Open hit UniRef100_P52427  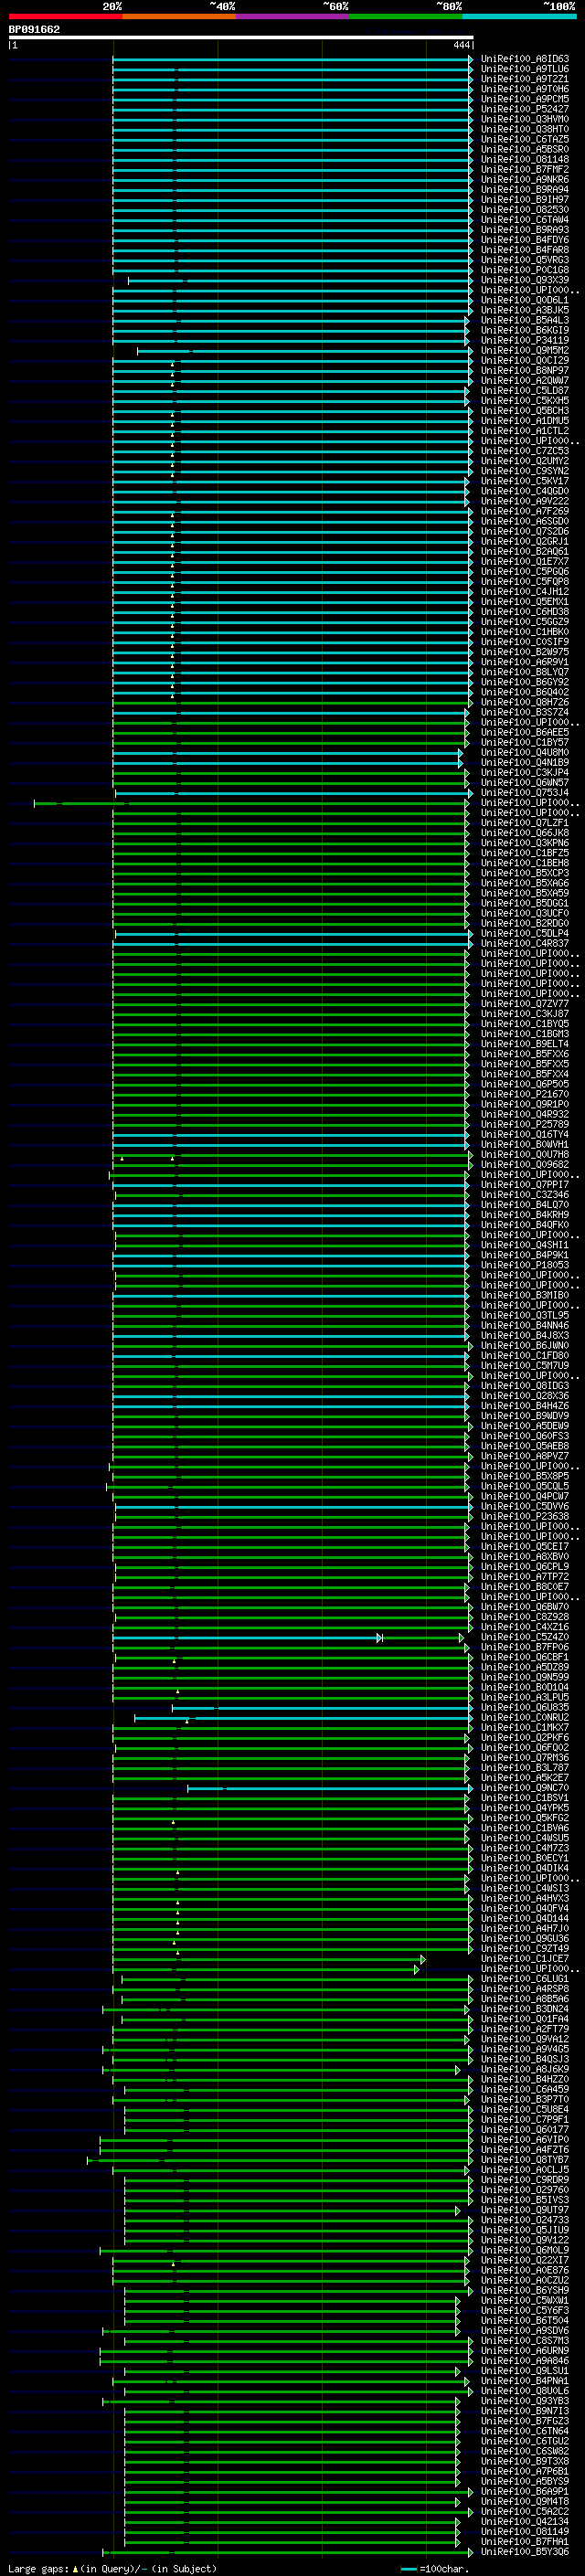tap(525, 109)
